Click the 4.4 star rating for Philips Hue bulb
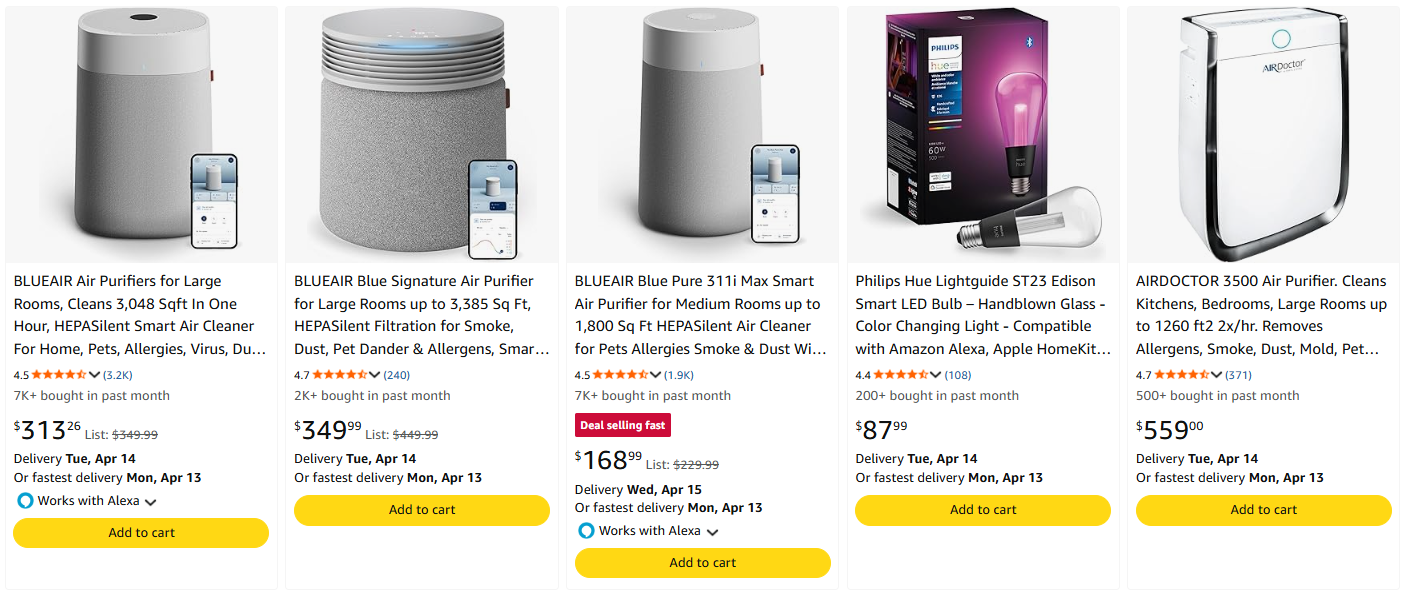1408x595 pixels. pyautogui.click(x=900, y=374)
